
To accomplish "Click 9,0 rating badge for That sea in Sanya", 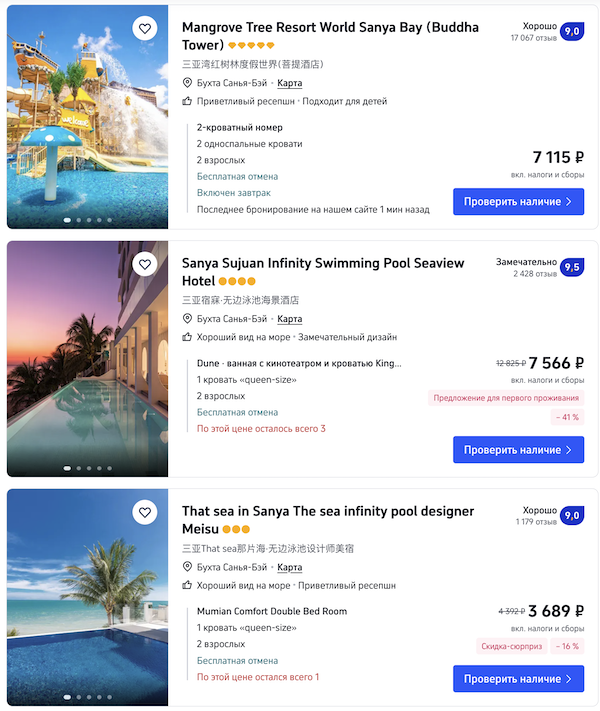I will (x=572, y=516).
